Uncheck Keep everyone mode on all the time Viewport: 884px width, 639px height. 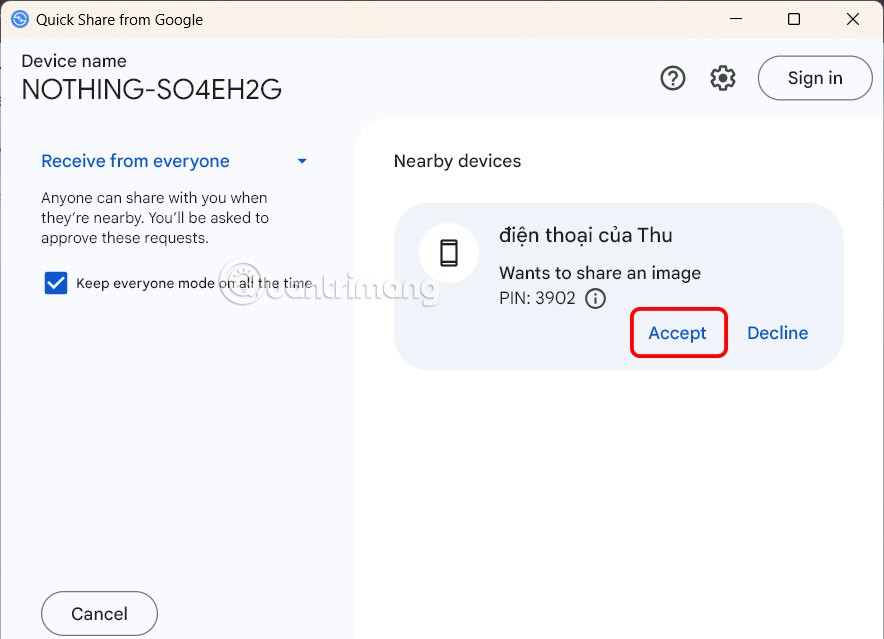click(56, 283)
